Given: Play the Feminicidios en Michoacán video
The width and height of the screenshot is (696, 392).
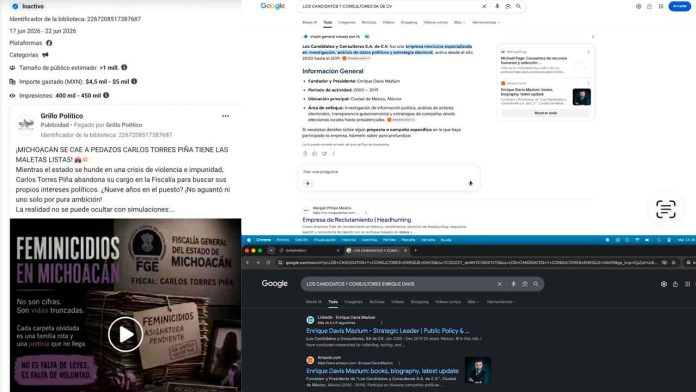Looking at the screenshot, I should coord(125,334).
